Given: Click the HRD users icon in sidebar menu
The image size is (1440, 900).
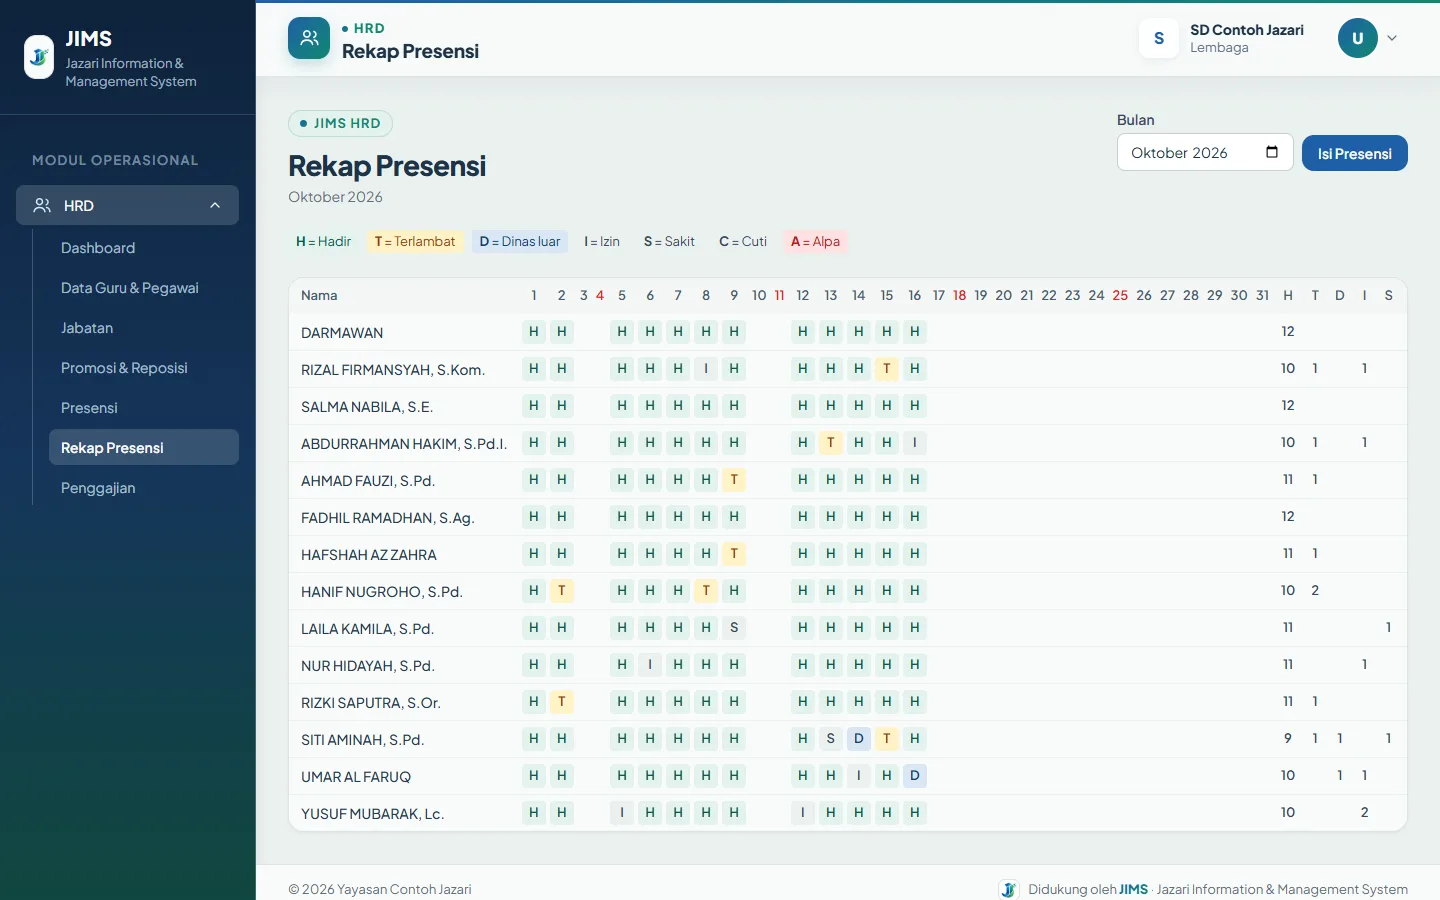Looking at the screenshot, I should 42,205.
